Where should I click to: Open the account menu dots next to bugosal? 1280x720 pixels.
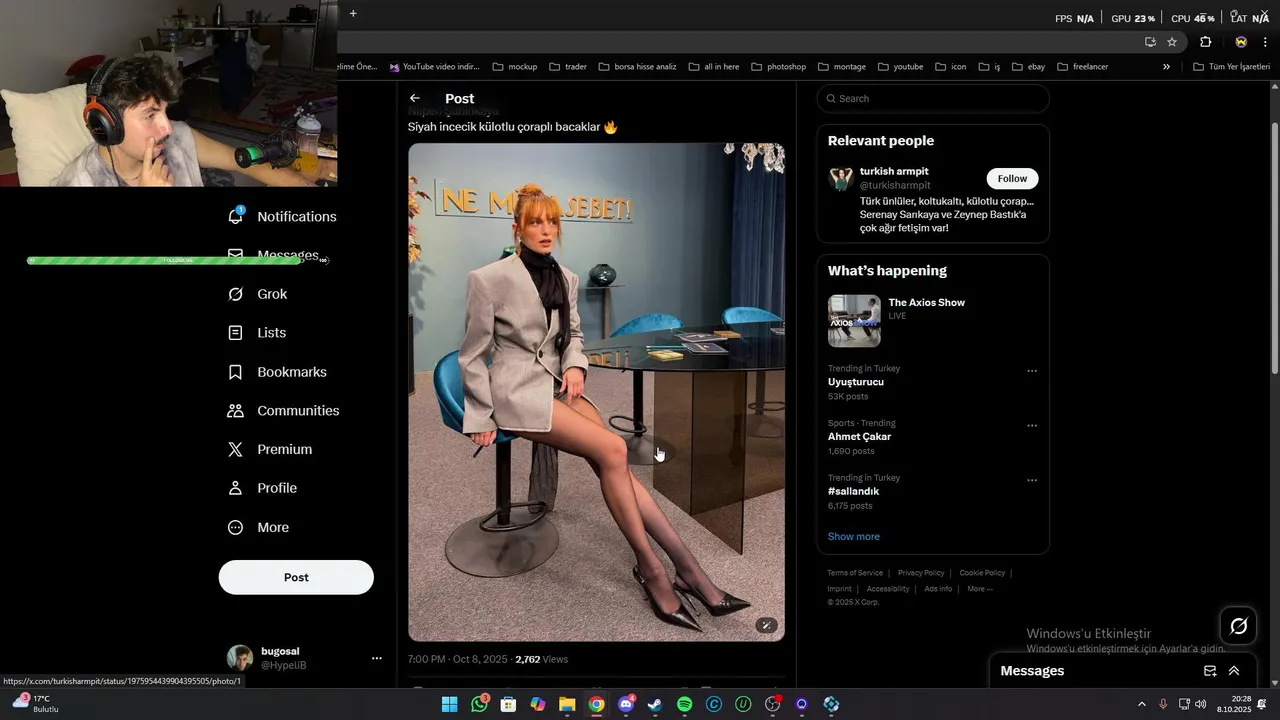(377, 658)
